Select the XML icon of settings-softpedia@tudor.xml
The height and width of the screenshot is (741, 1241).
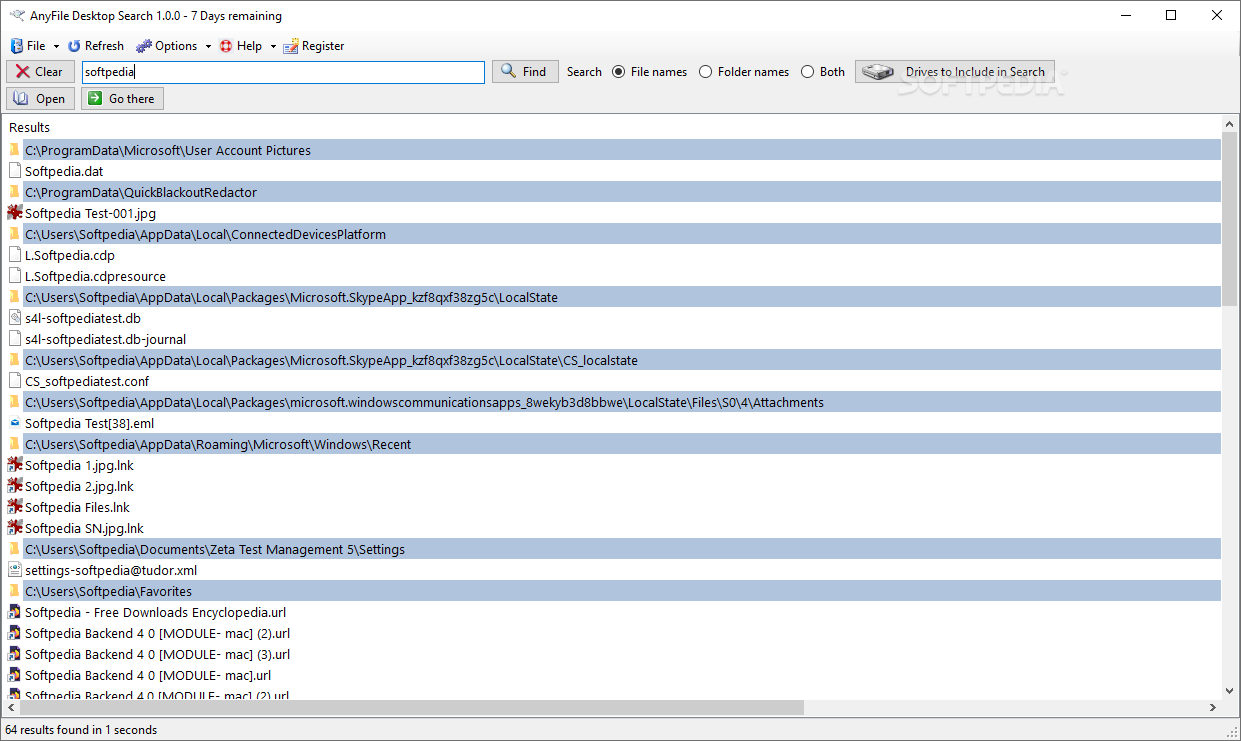point(15,570)
